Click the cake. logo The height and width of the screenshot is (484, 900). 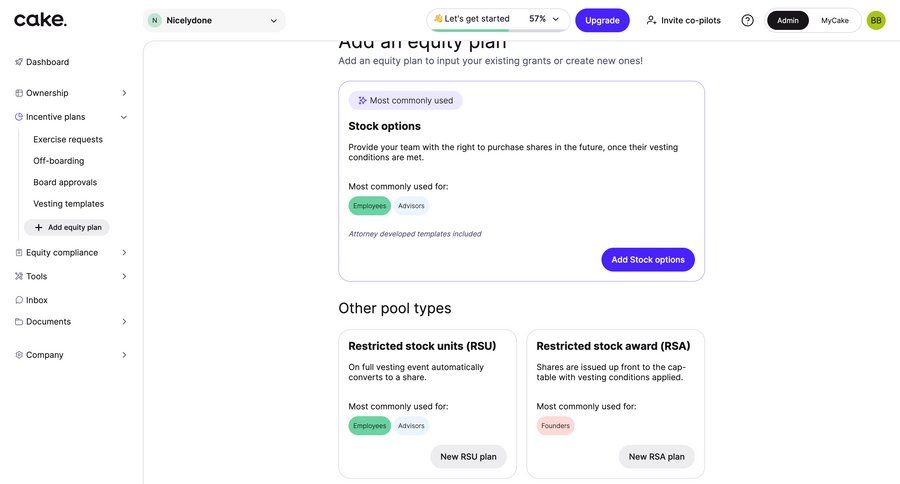tap(40, 19)
